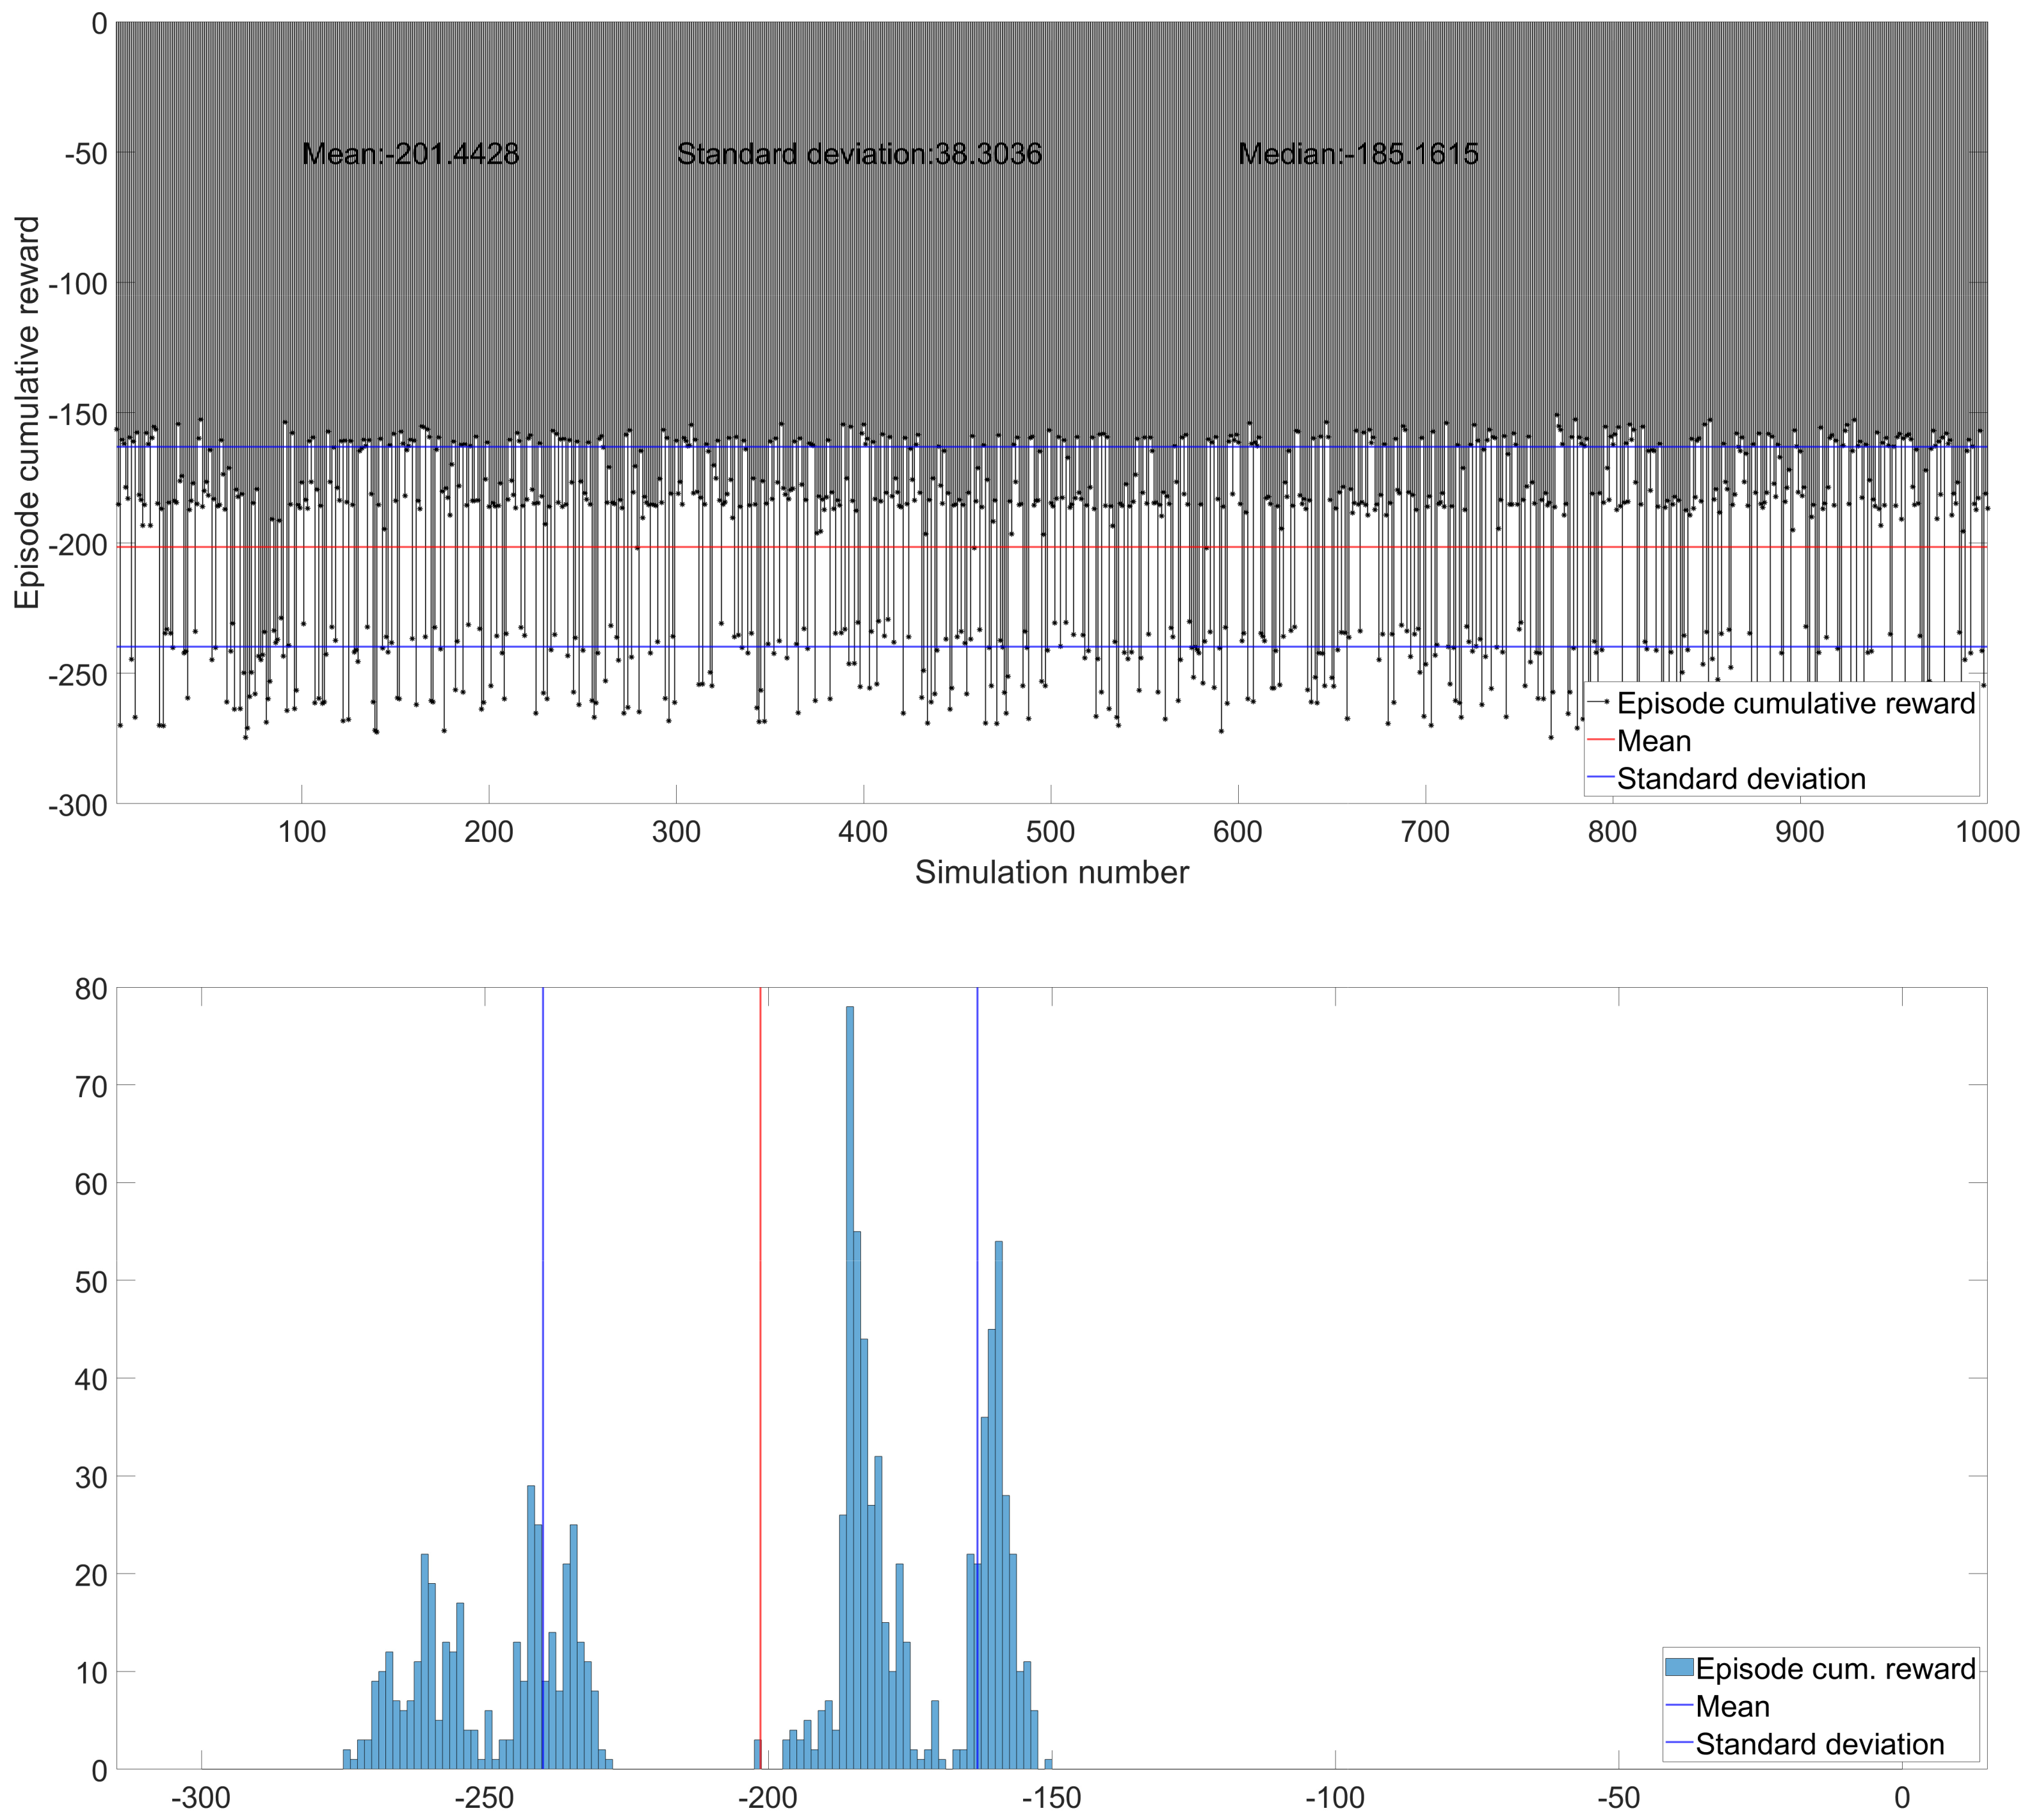Select the 'Mean:-201.4428' text annotation
This screenshot has height=1820, width=2032.
point(410,154)
